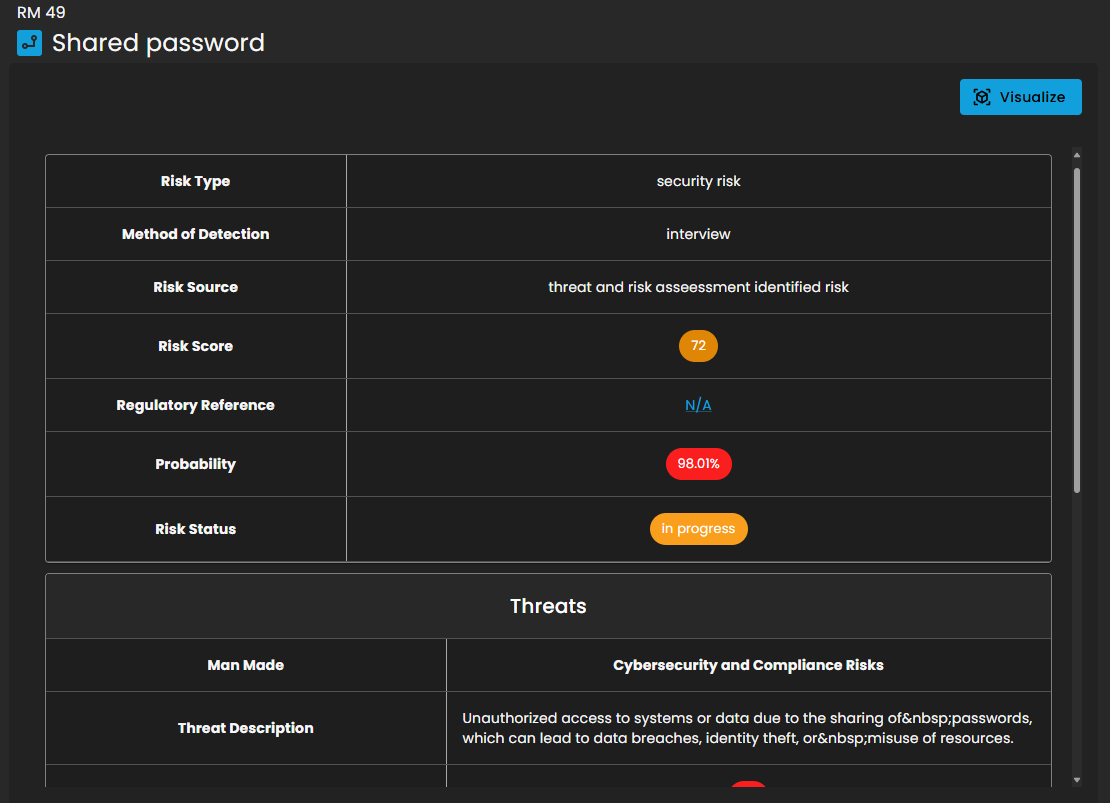1110x803 pixels.
Task: Click the 'RM 49' identifier label
Action: 41,13
